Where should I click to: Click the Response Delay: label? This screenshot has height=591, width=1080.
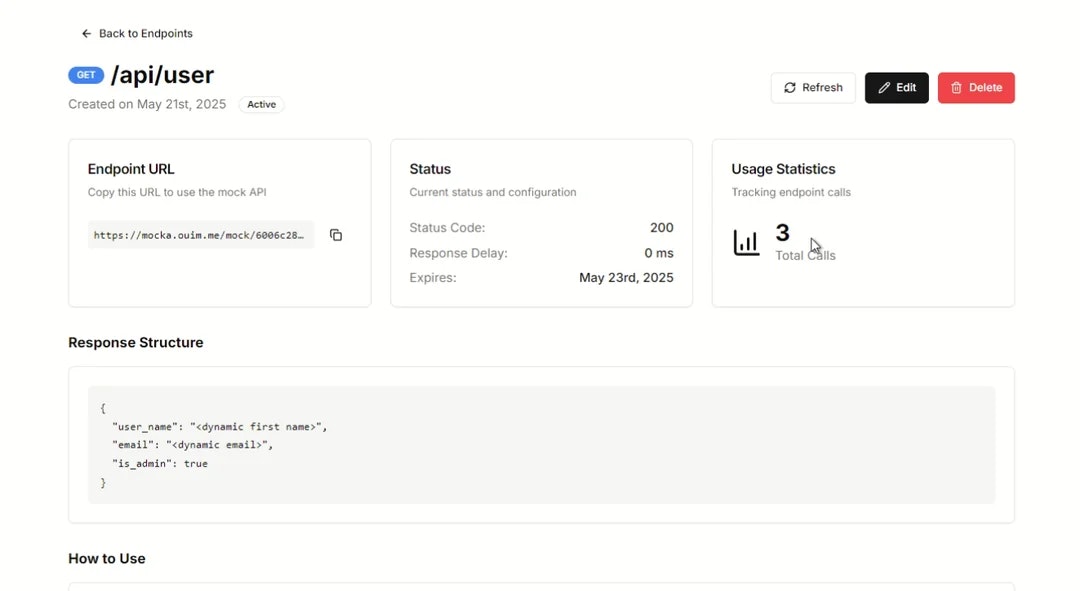point(458,253)
